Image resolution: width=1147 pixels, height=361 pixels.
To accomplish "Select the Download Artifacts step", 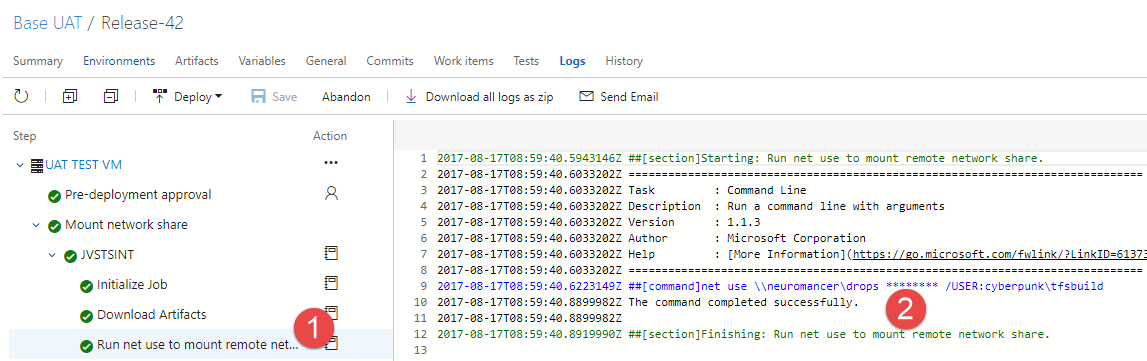I will pyautogui.click(x=151, y=315).
